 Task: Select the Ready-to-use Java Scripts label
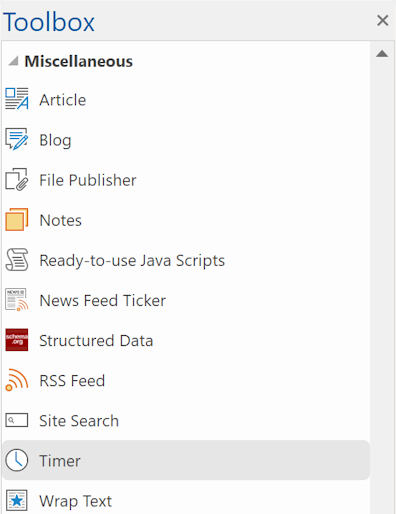coord(132,260)
